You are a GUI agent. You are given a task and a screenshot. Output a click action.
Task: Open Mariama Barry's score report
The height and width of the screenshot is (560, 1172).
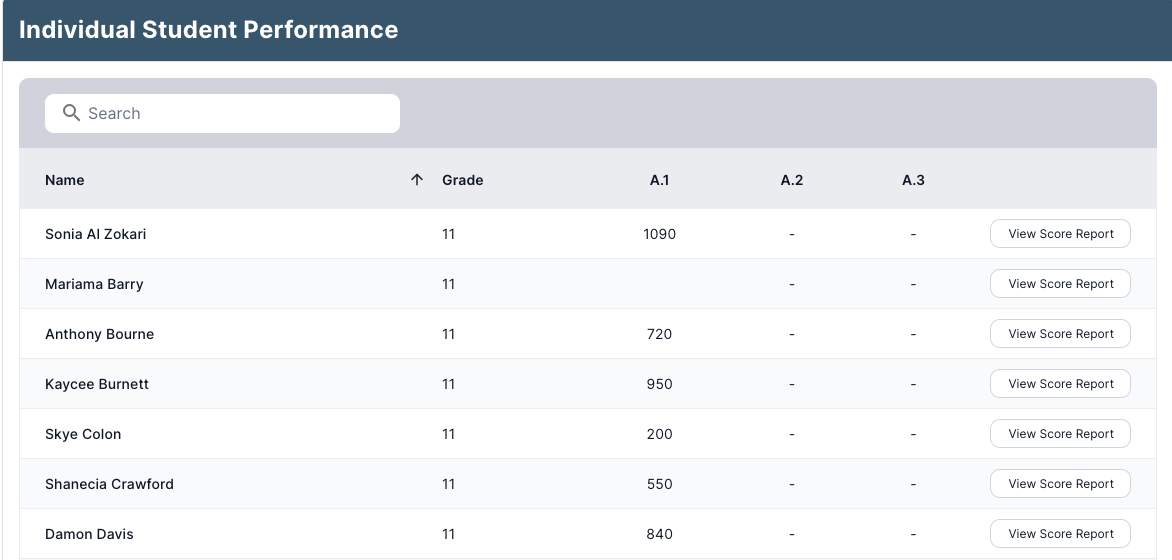(1060, 284)
